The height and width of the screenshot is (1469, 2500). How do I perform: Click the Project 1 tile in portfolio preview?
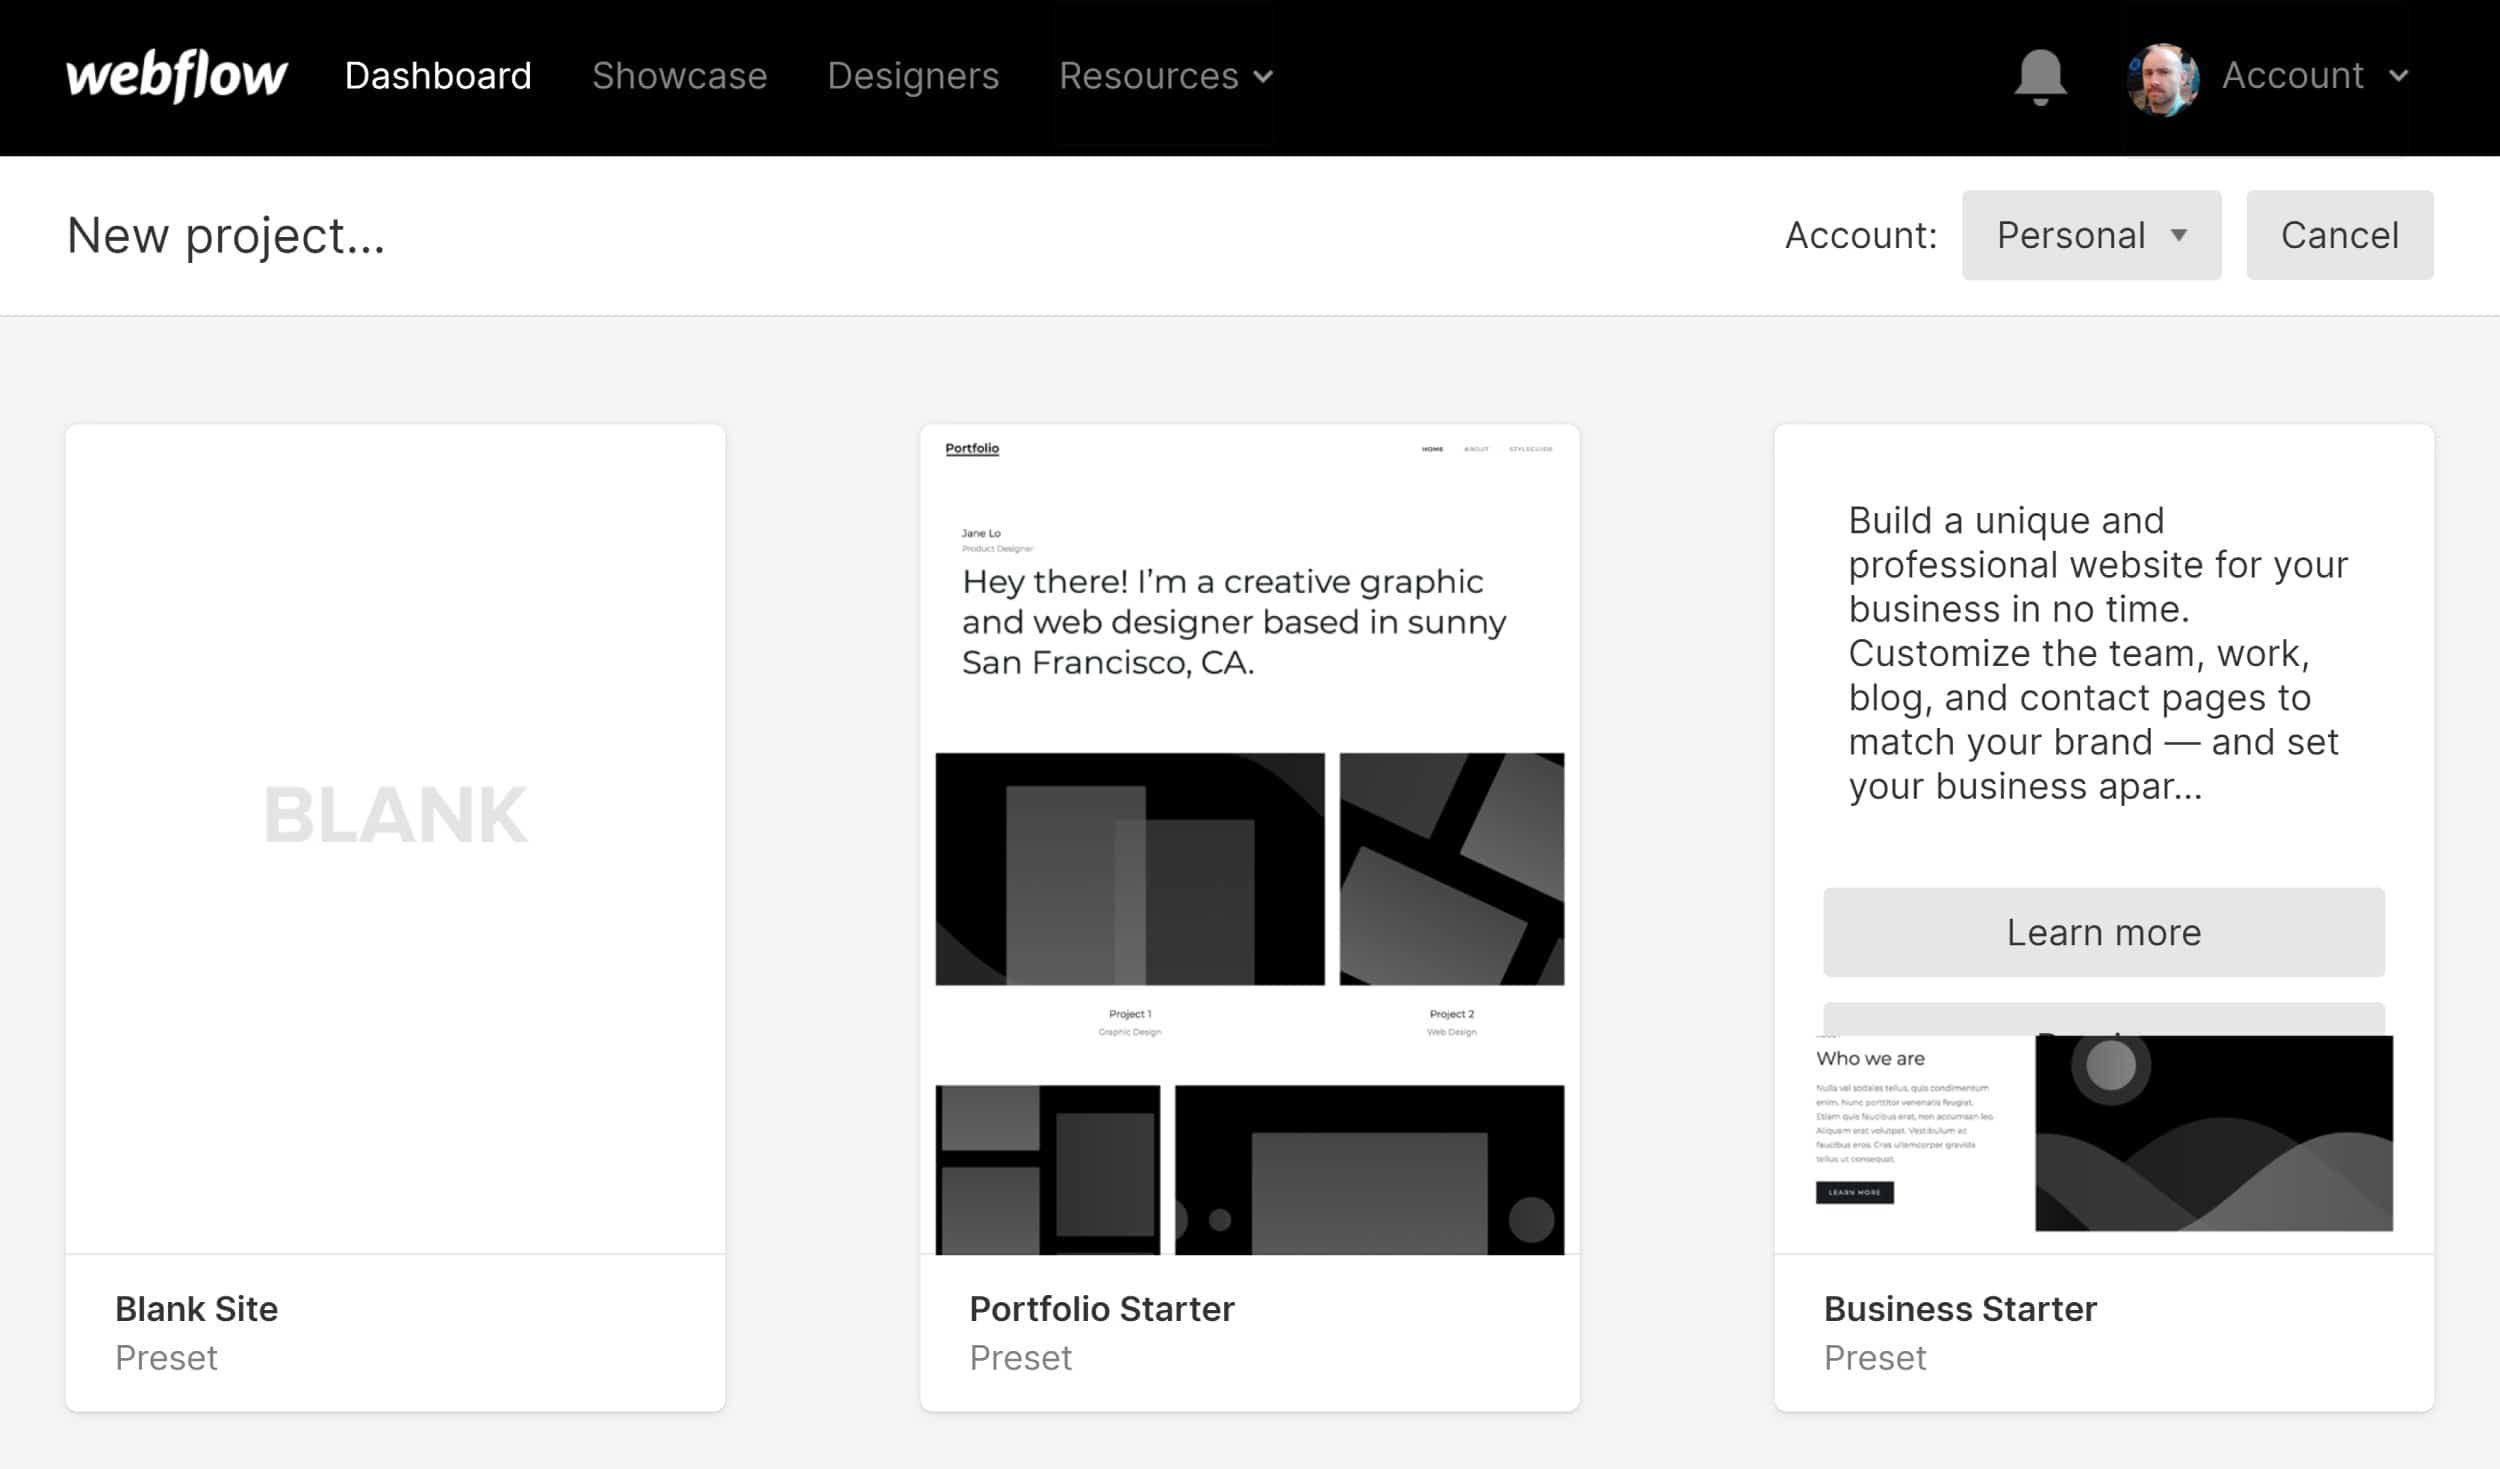[1130, 869]
